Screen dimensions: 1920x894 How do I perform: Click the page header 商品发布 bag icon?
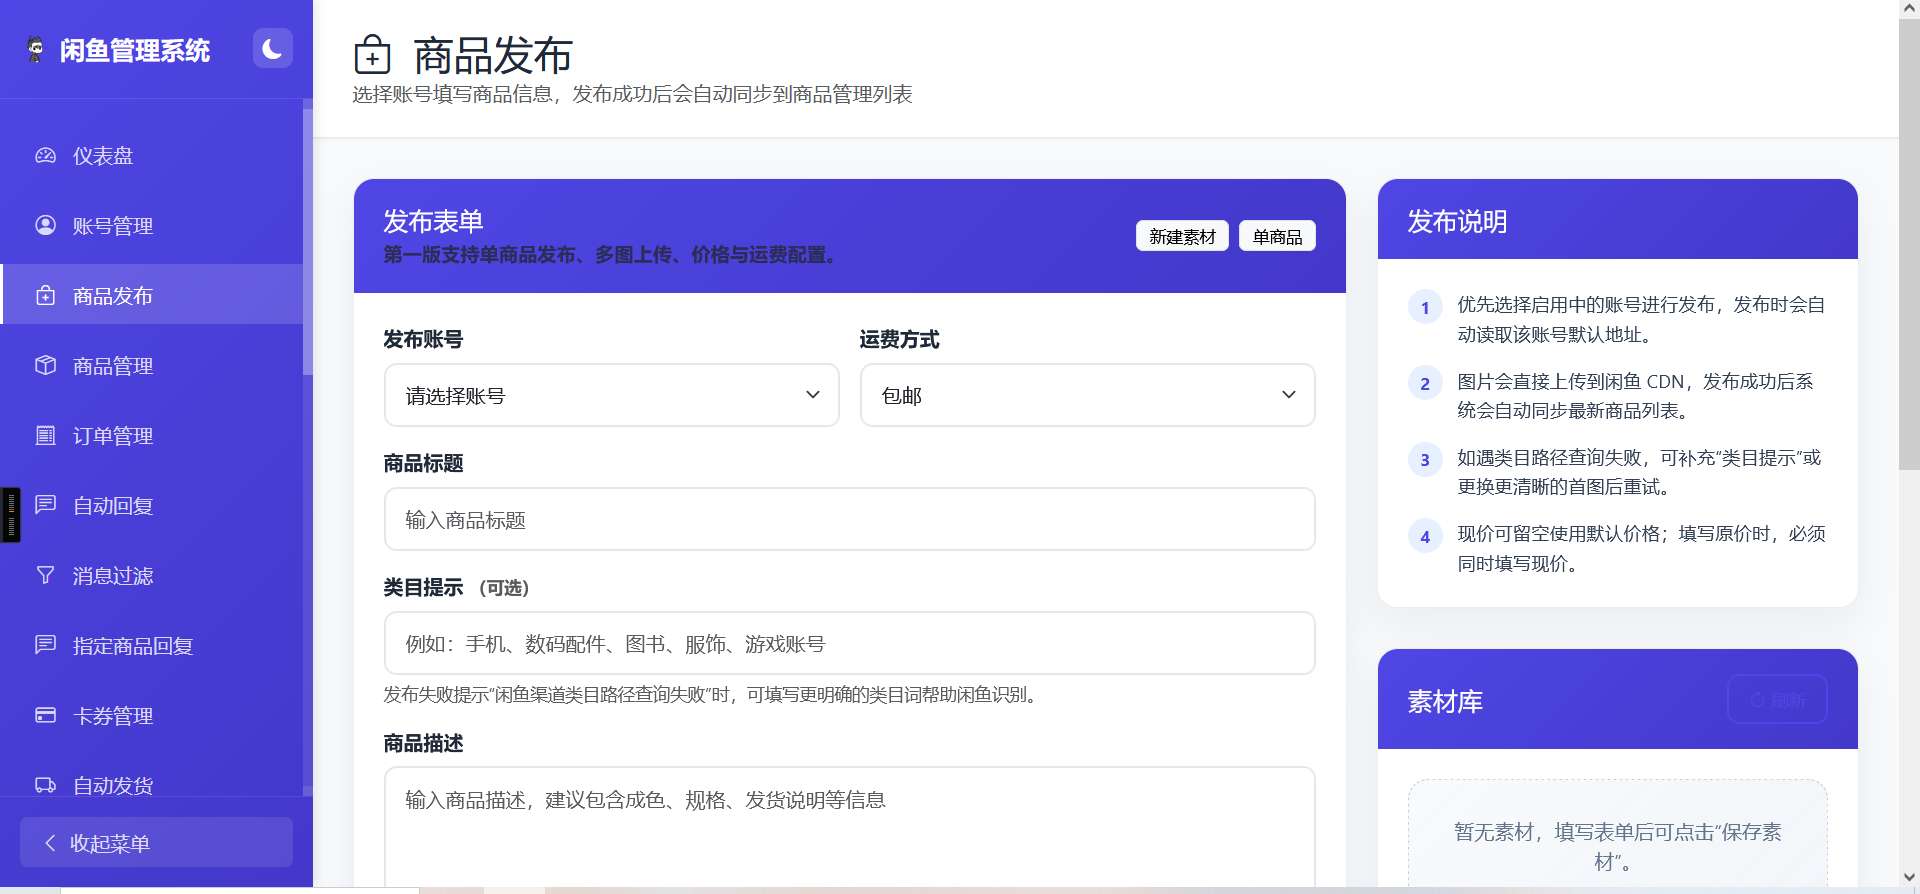[x=372, y=54]
